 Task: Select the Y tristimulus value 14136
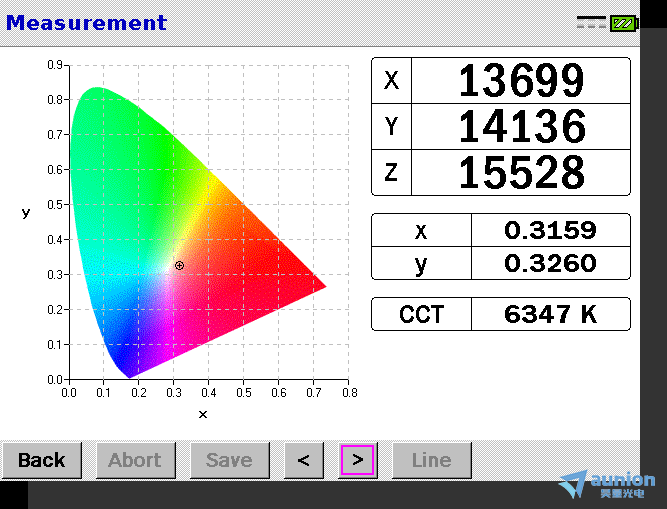(x=521, y=126)
